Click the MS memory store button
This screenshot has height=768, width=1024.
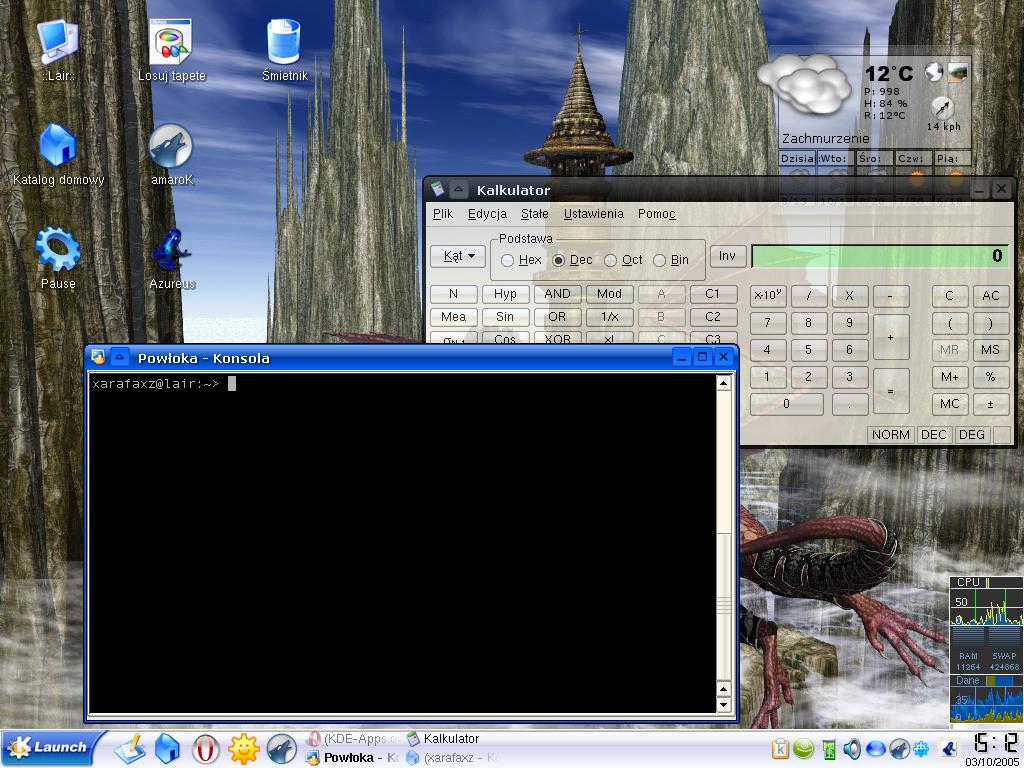point(991,350)
